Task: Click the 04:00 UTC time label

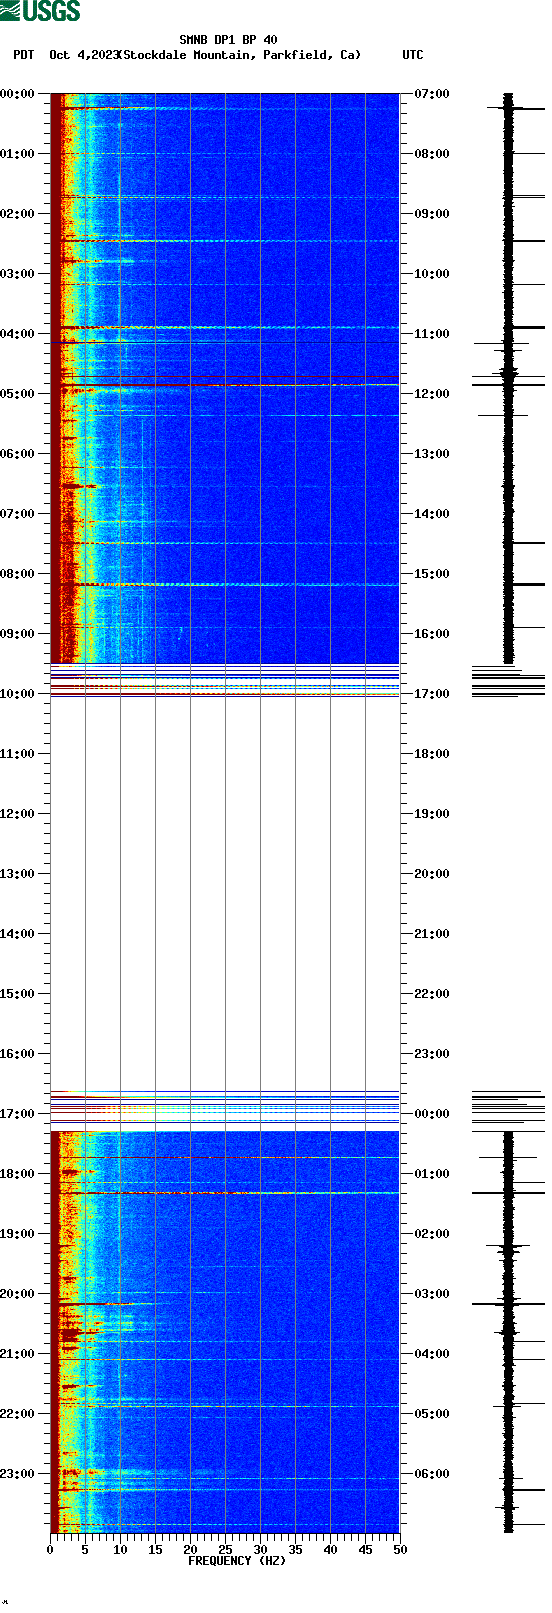Action: tap(432, 1354)
